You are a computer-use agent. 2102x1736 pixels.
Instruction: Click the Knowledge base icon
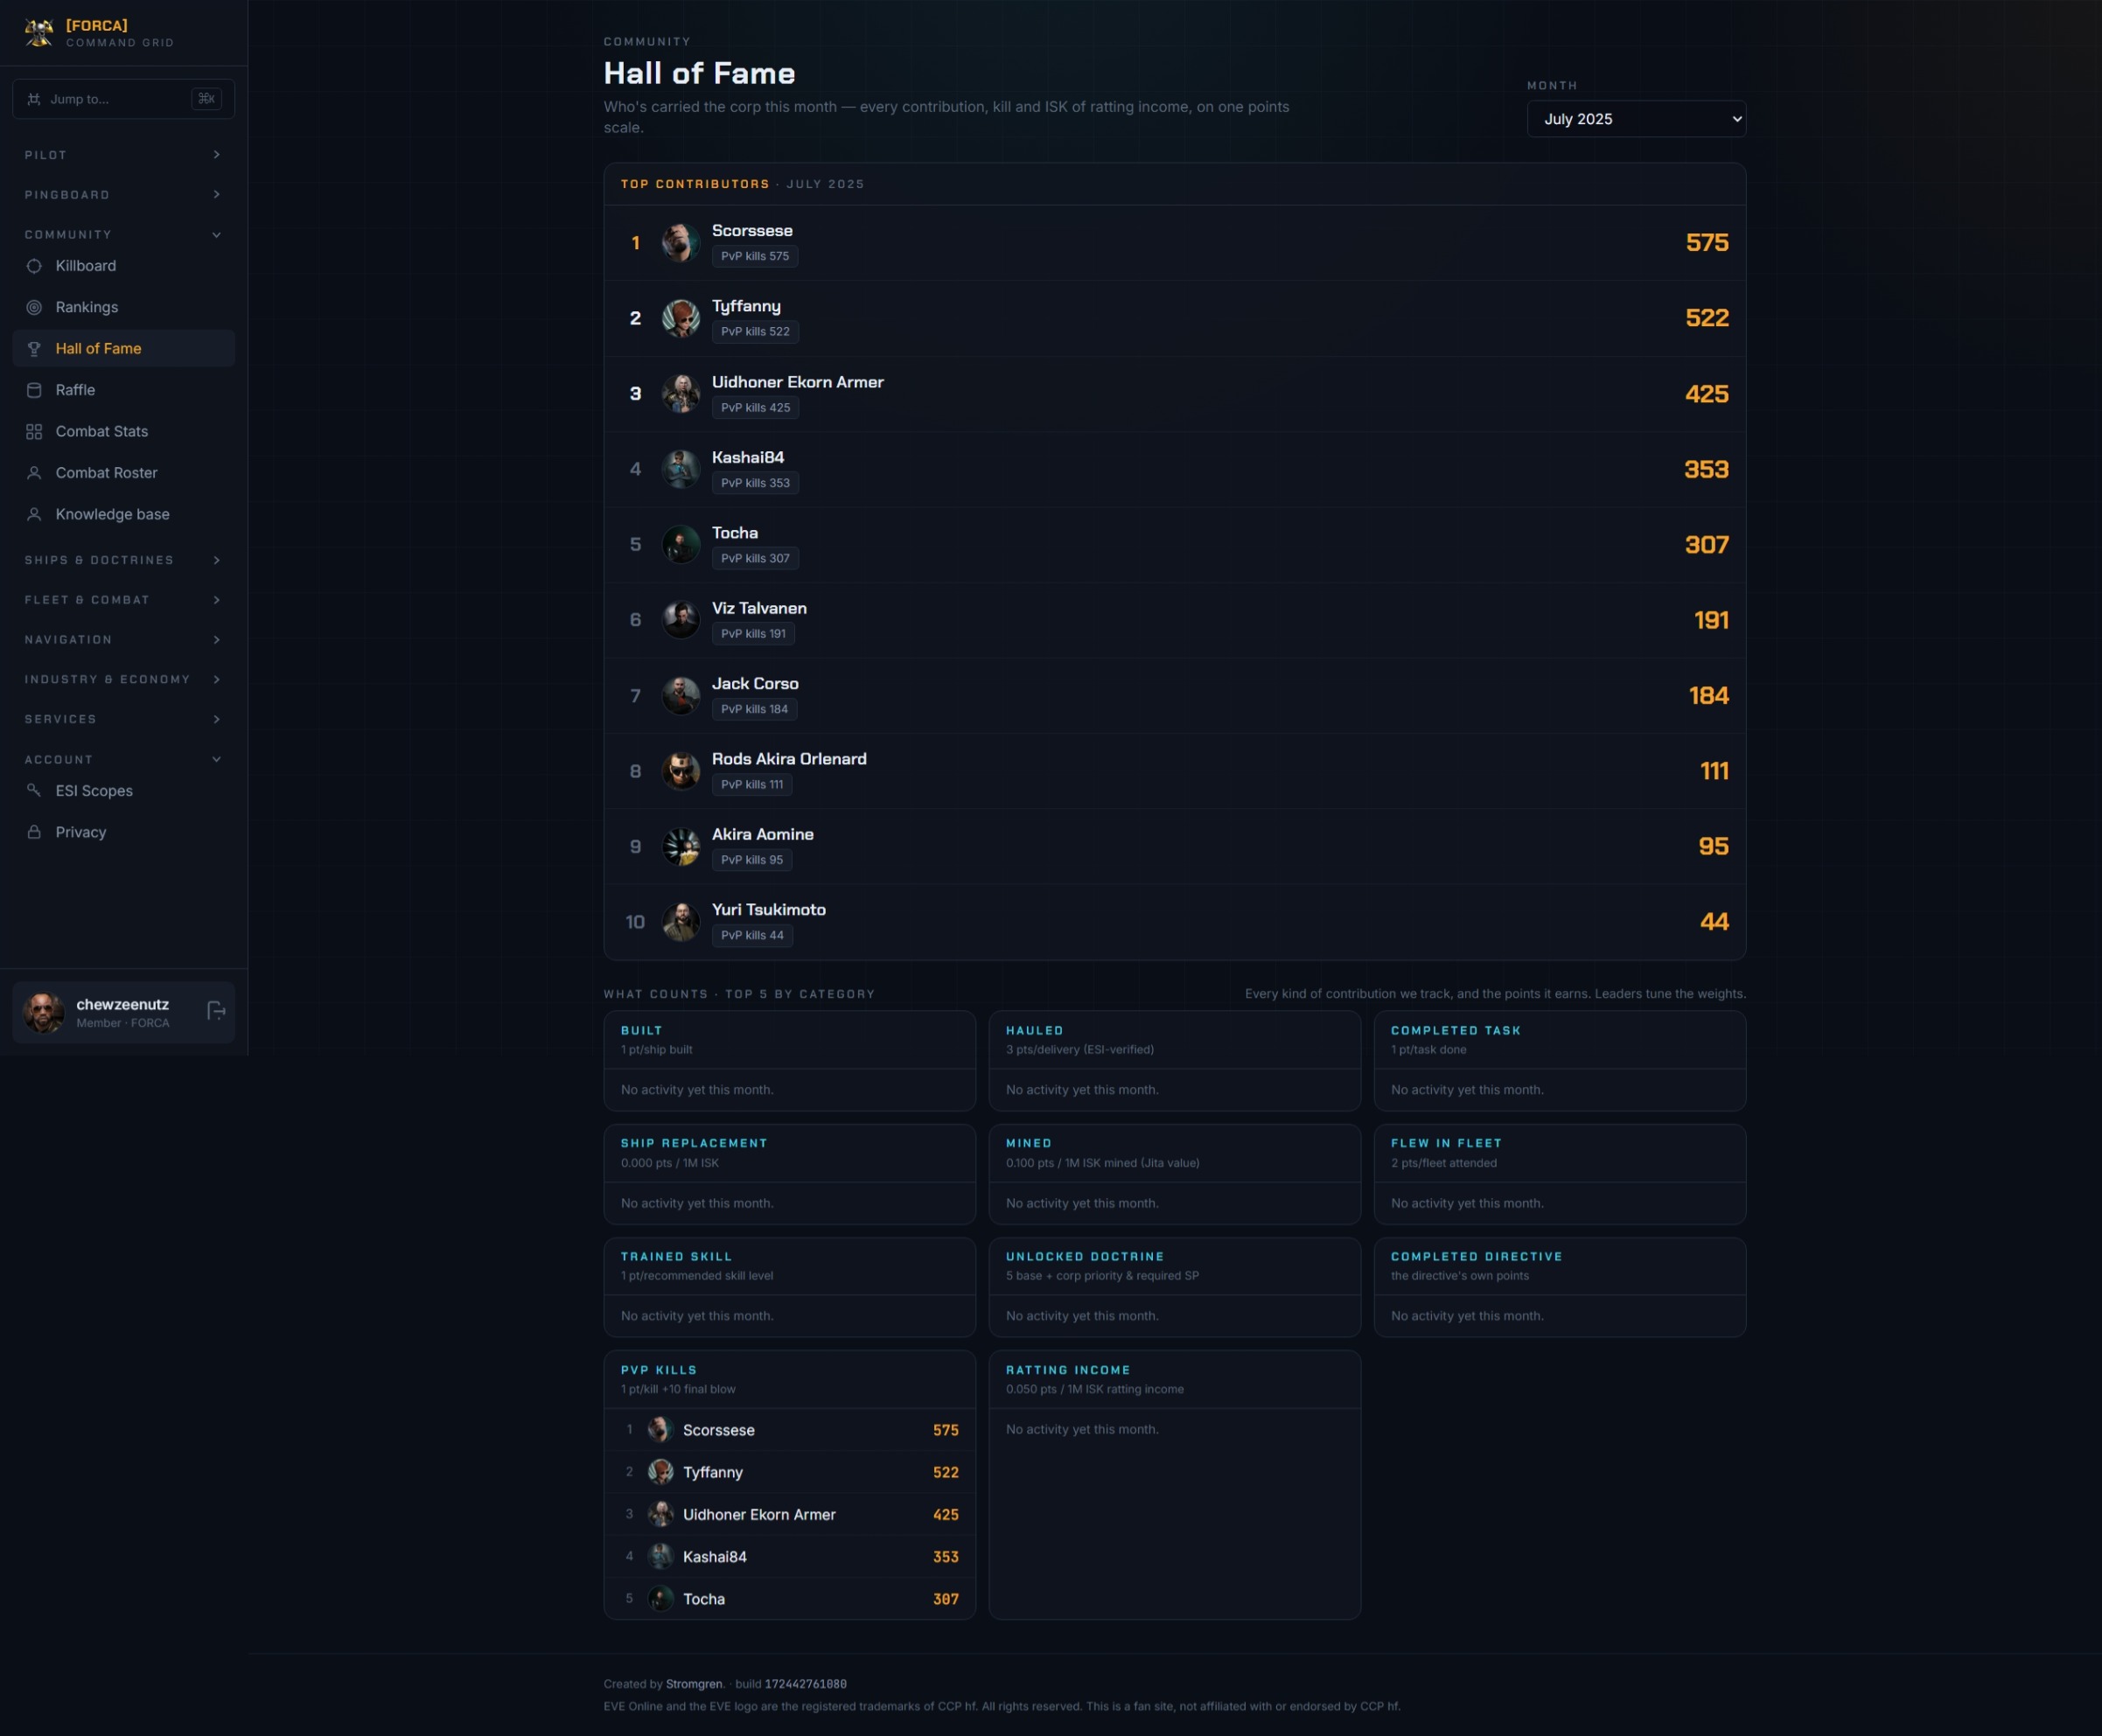coord(34,514)
